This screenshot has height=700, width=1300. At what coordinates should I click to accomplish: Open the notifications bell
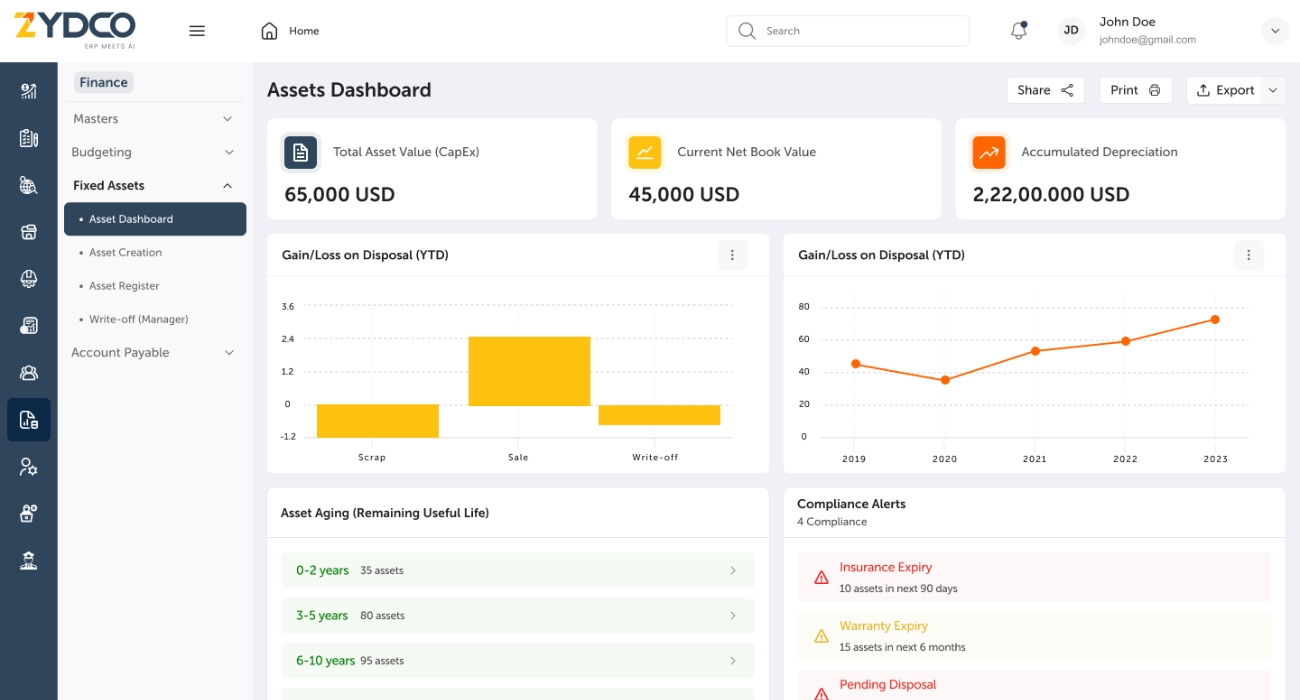(x=1018, y=31)
